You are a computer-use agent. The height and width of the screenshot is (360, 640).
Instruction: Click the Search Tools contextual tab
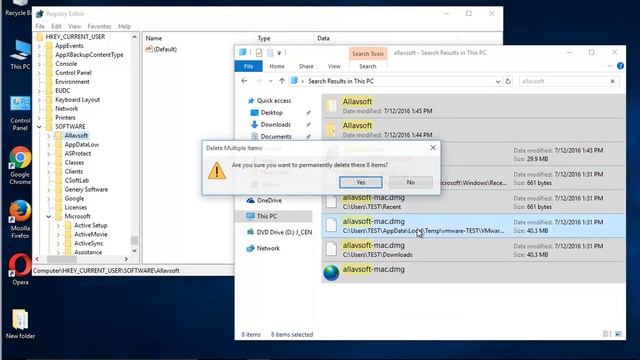[x=368, y=53]
